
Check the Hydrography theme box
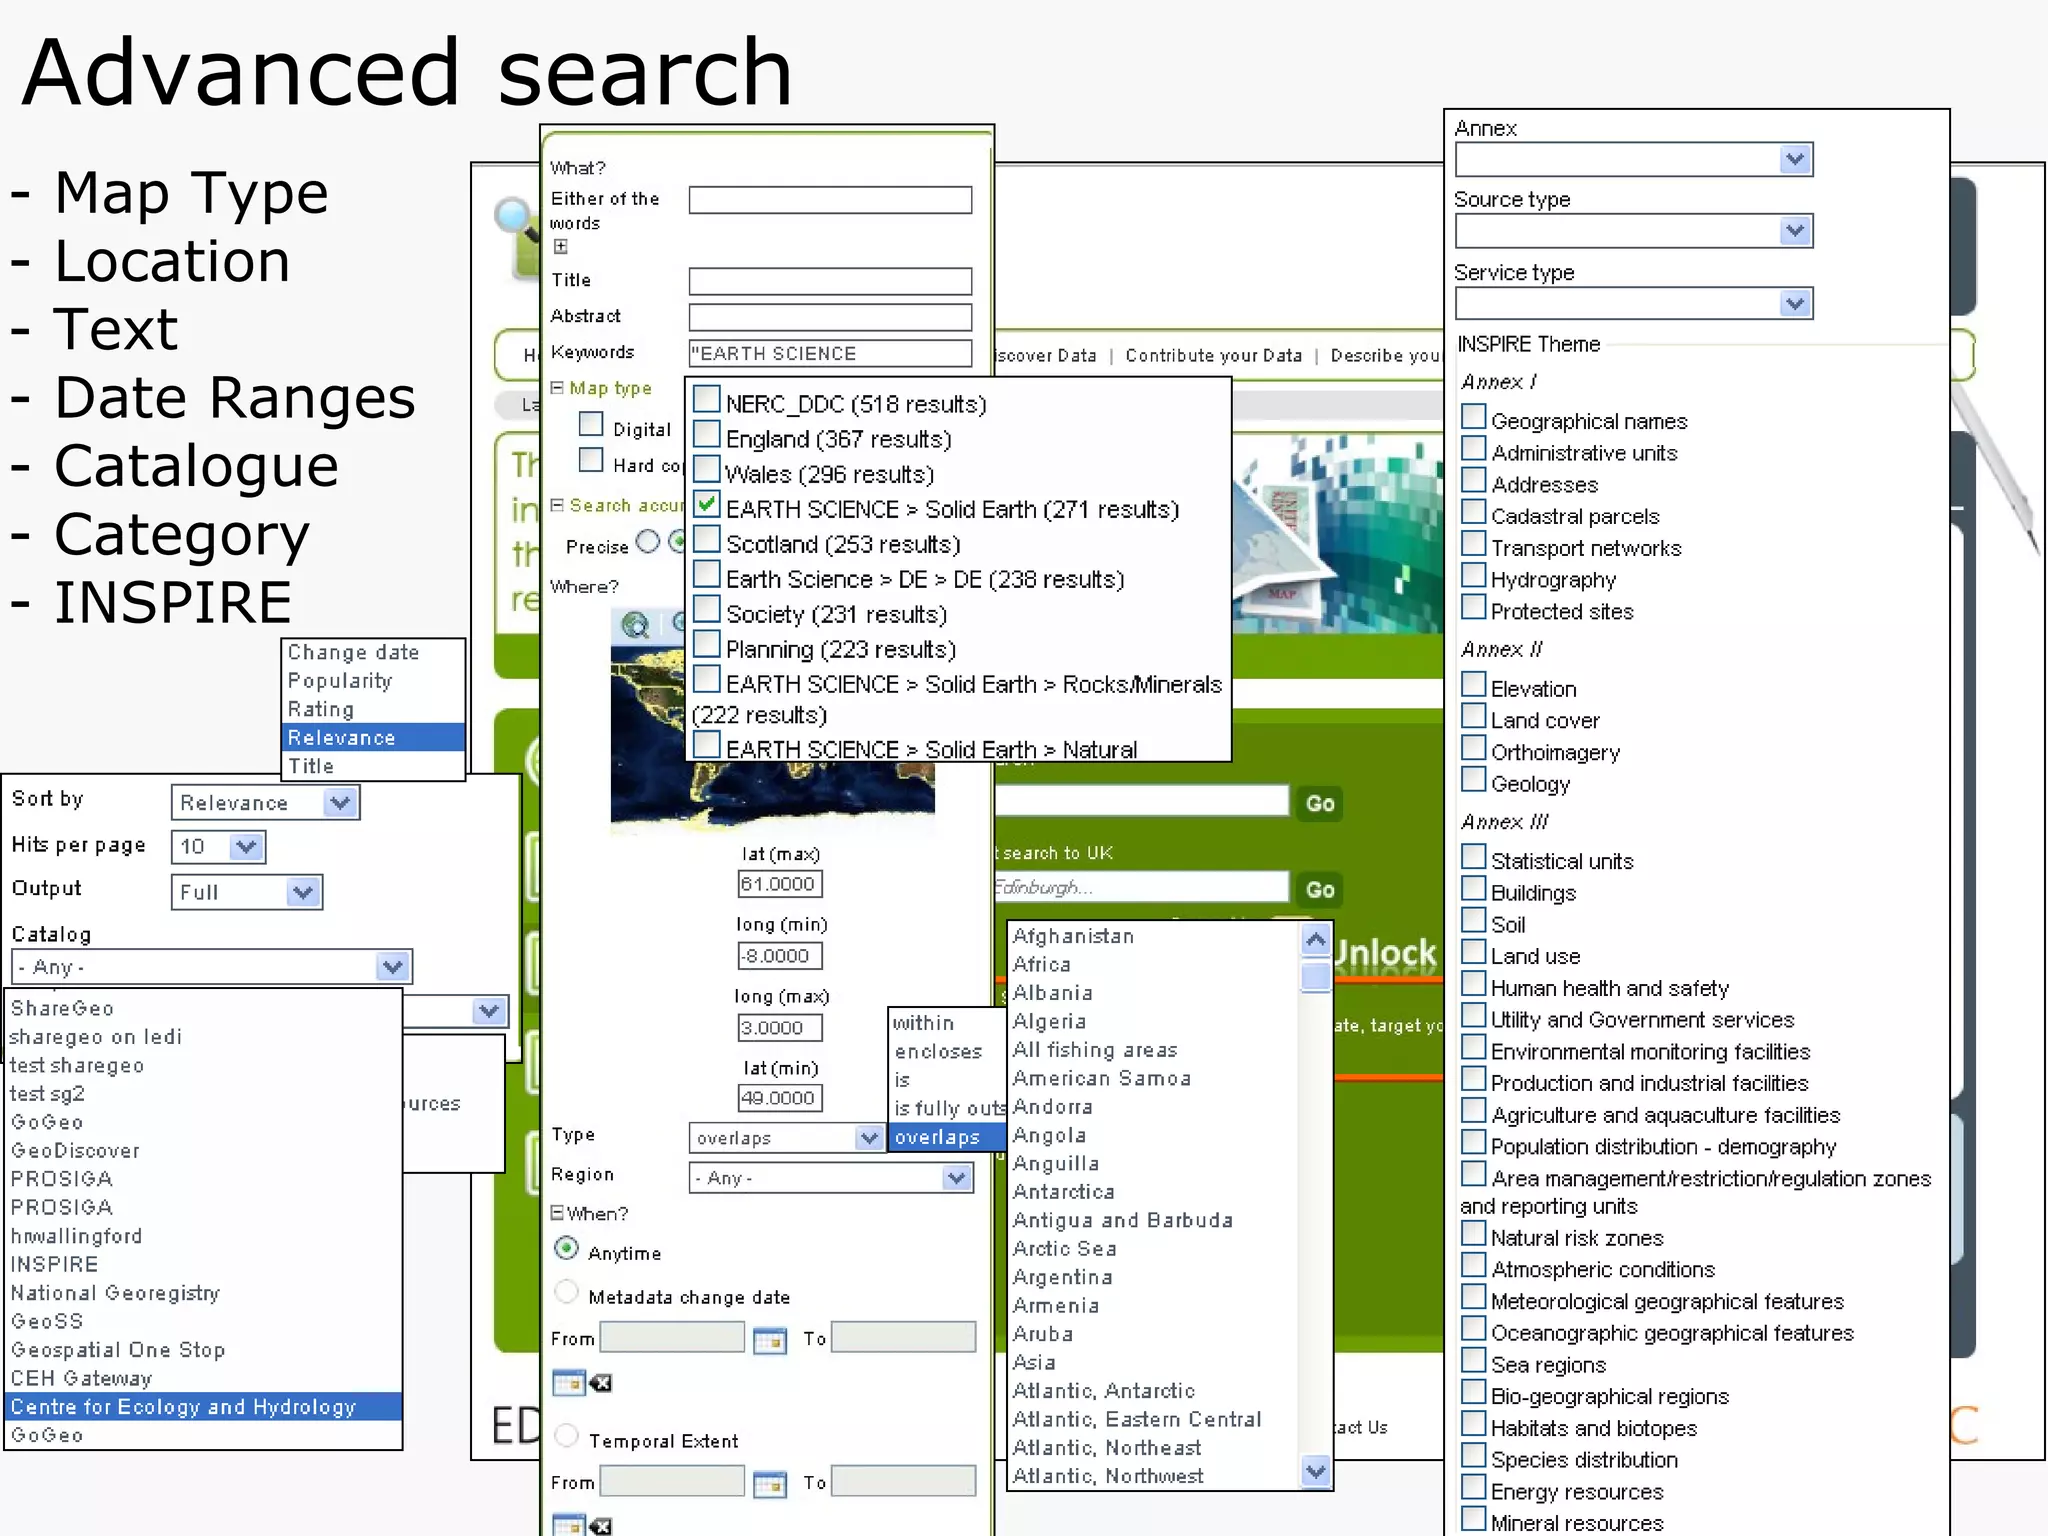[x=1473, y=576]
